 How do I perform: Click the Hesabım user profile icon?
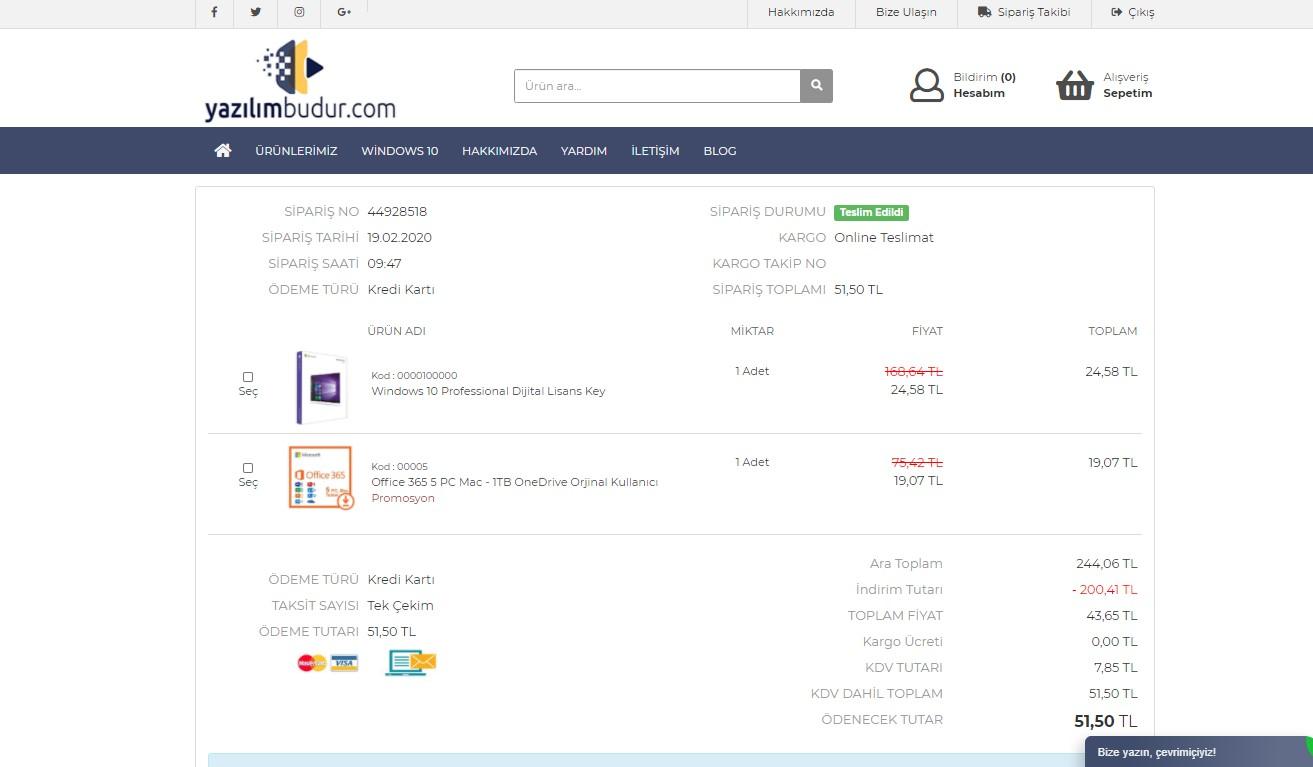(x=927, y=85)
